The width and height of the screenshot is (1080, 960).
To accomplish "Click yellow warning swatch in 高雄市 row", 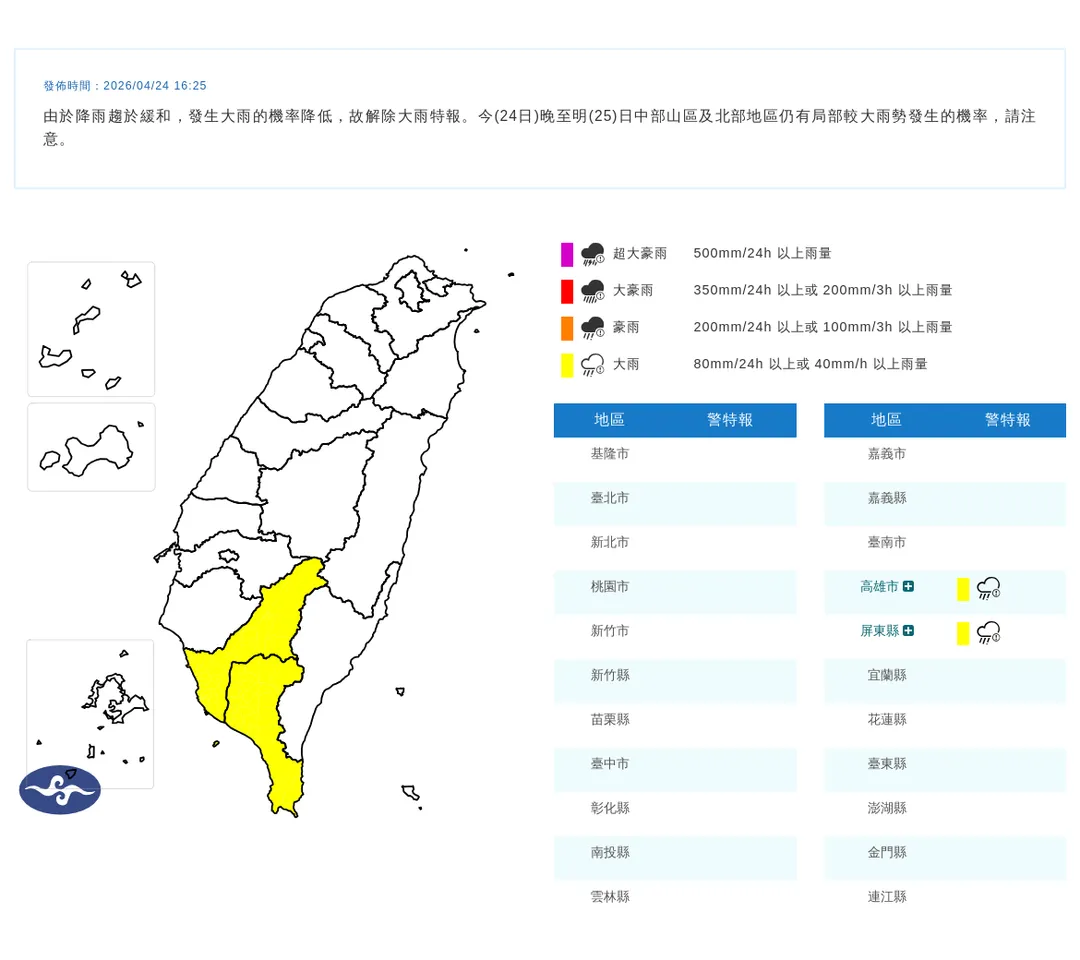I will coord(963,589).
